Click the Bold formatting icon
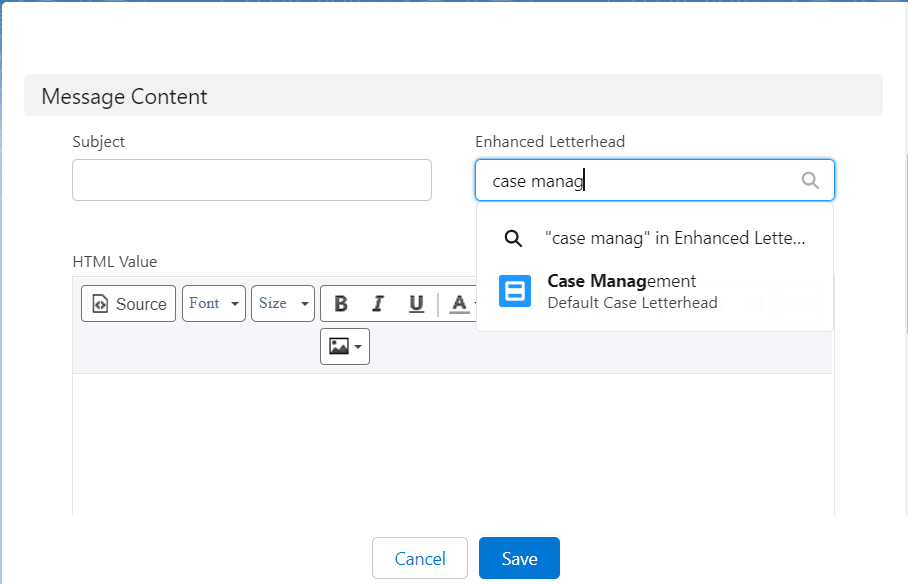908x584 pixels. coord(341,304)
